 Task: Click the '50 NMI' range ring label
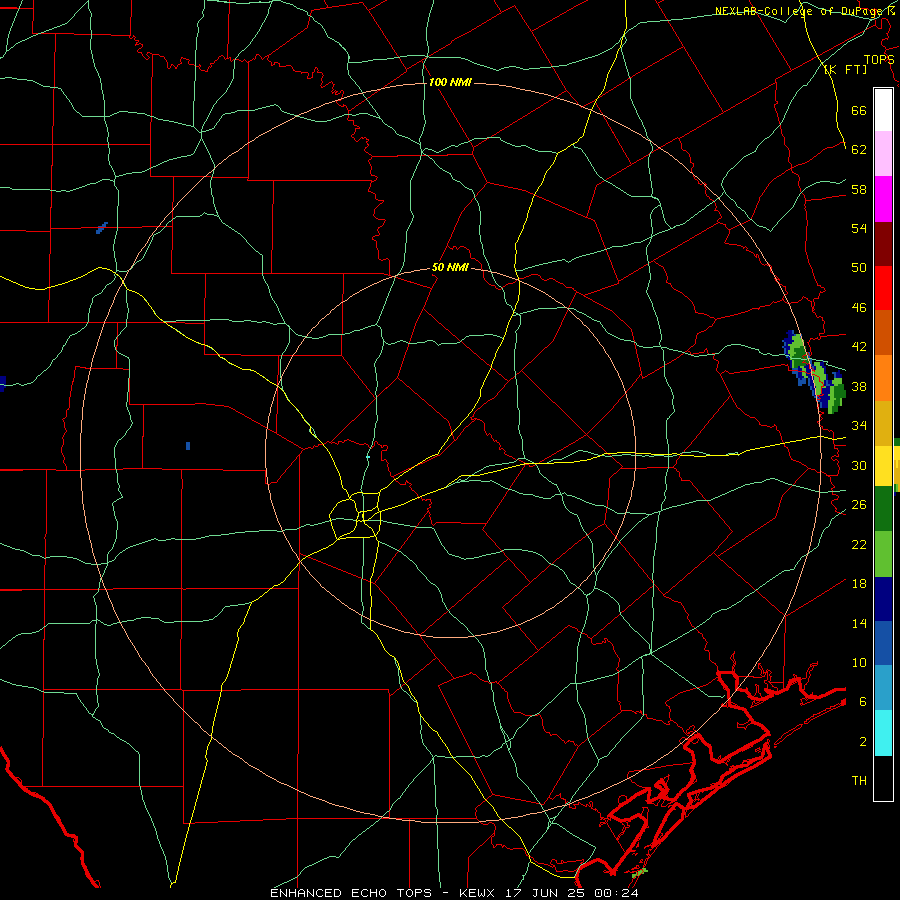point(450,267)
